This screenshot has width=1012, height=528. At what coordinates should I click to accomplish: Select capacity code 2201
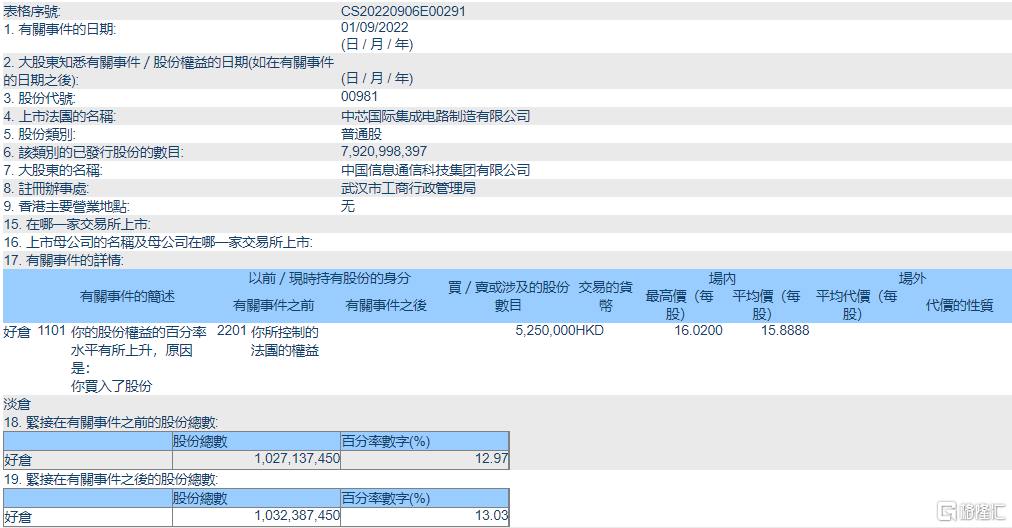232,331
